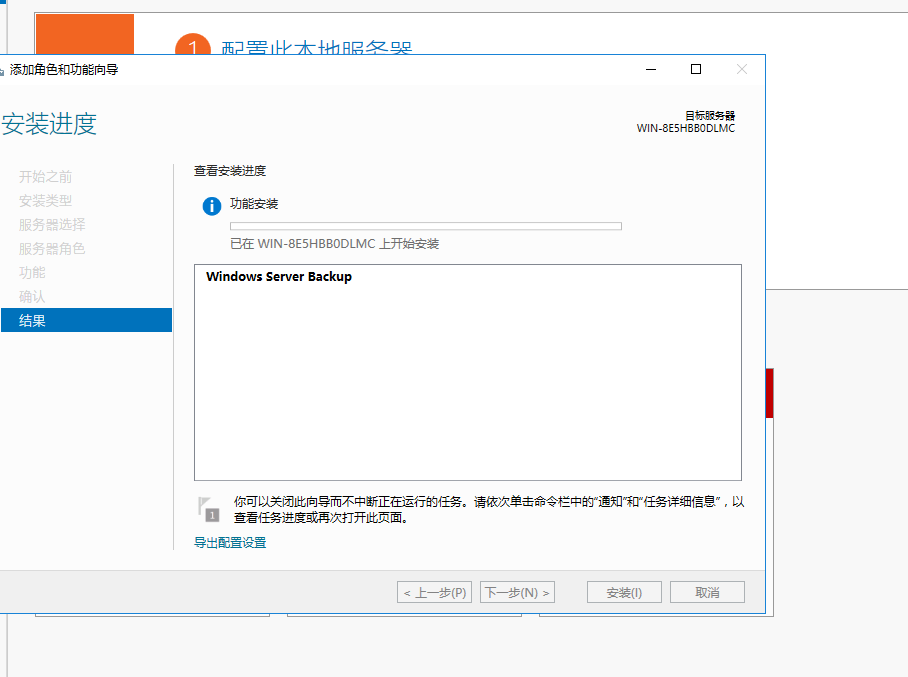Click the 导出配置设置 link
The width and height of the screenshot is (908, 677).
(x=231, y=541)
